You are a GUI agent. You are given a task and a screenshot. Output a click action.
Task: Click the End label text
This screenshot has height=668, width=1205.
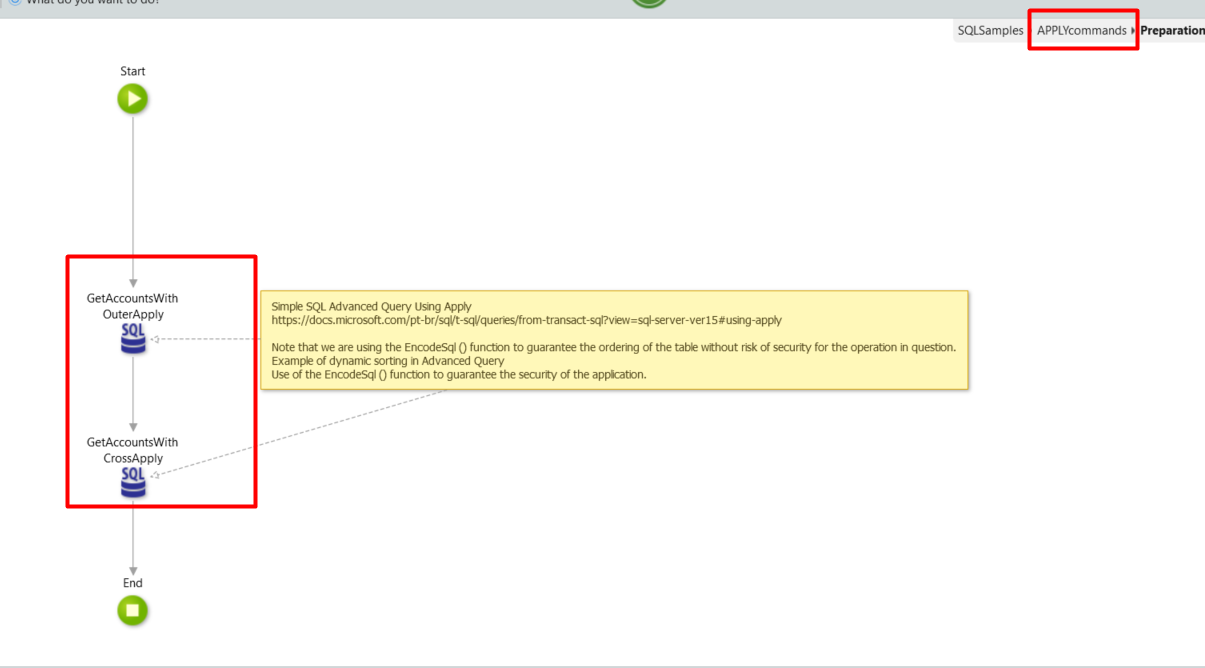132,583
